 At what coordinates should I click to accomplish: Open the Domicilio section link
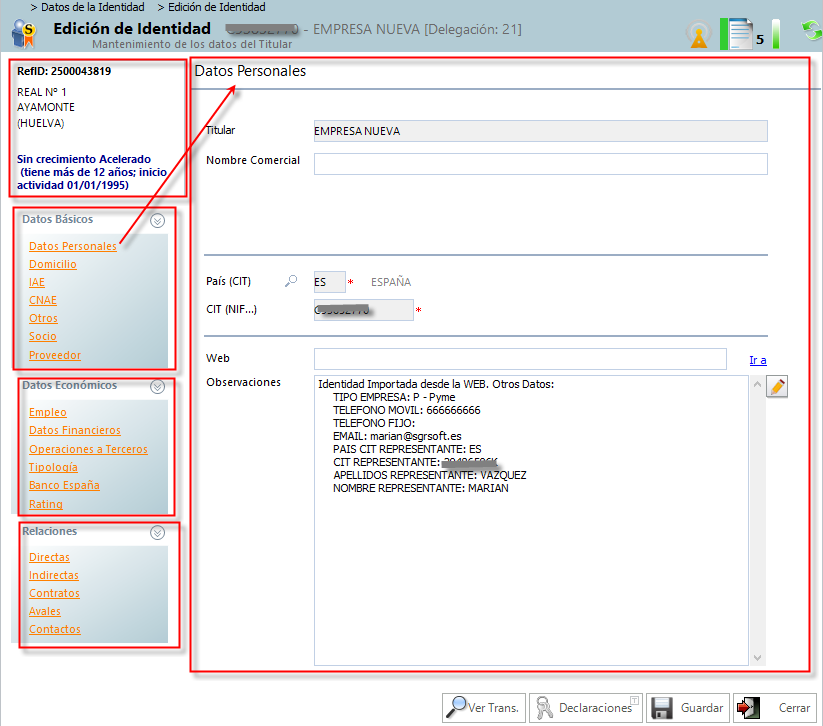pyautogui.click(x=52, y=264)
